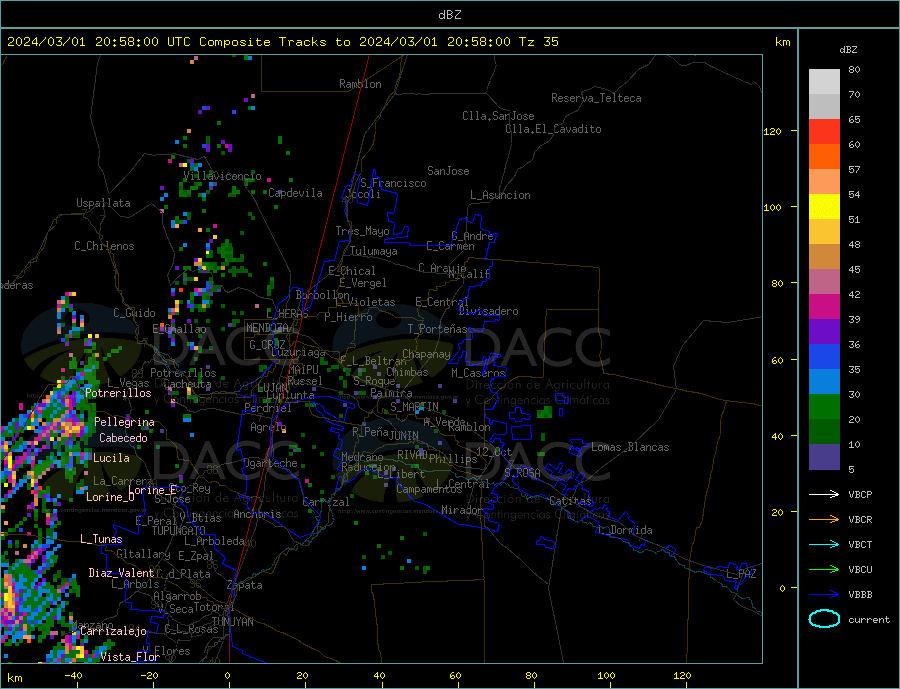This screenshot has height=689, width=900.
Task: Click the MENDOZA label on the map
Action: pos(267,328)
